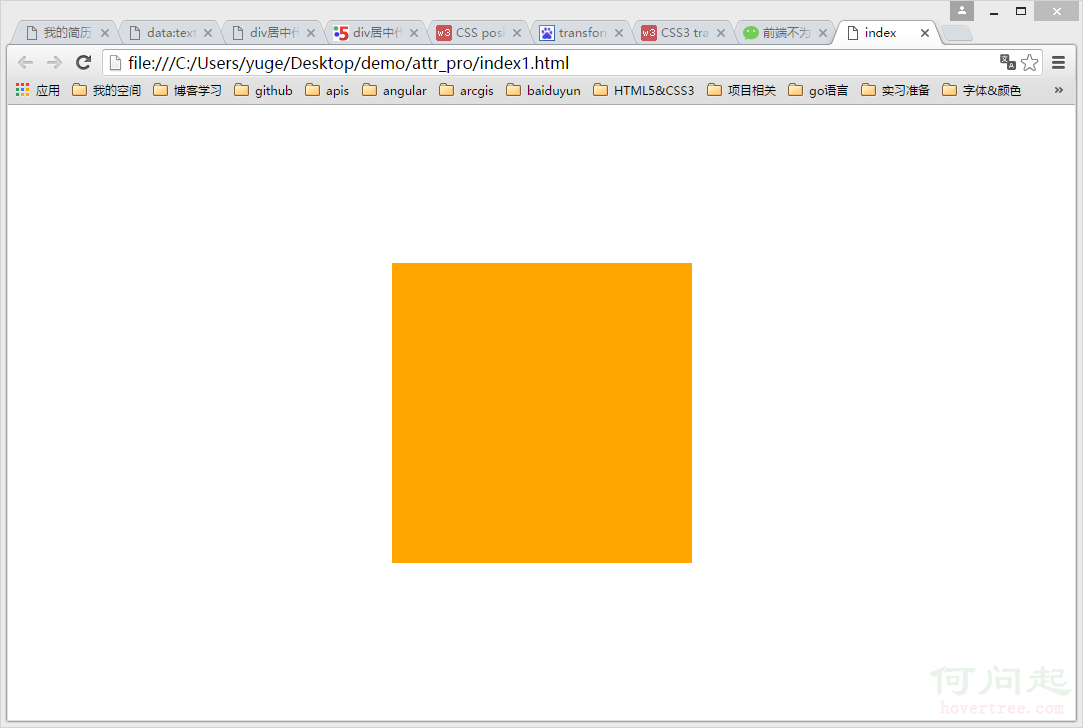Click the translate page icon

point(1007,63)
